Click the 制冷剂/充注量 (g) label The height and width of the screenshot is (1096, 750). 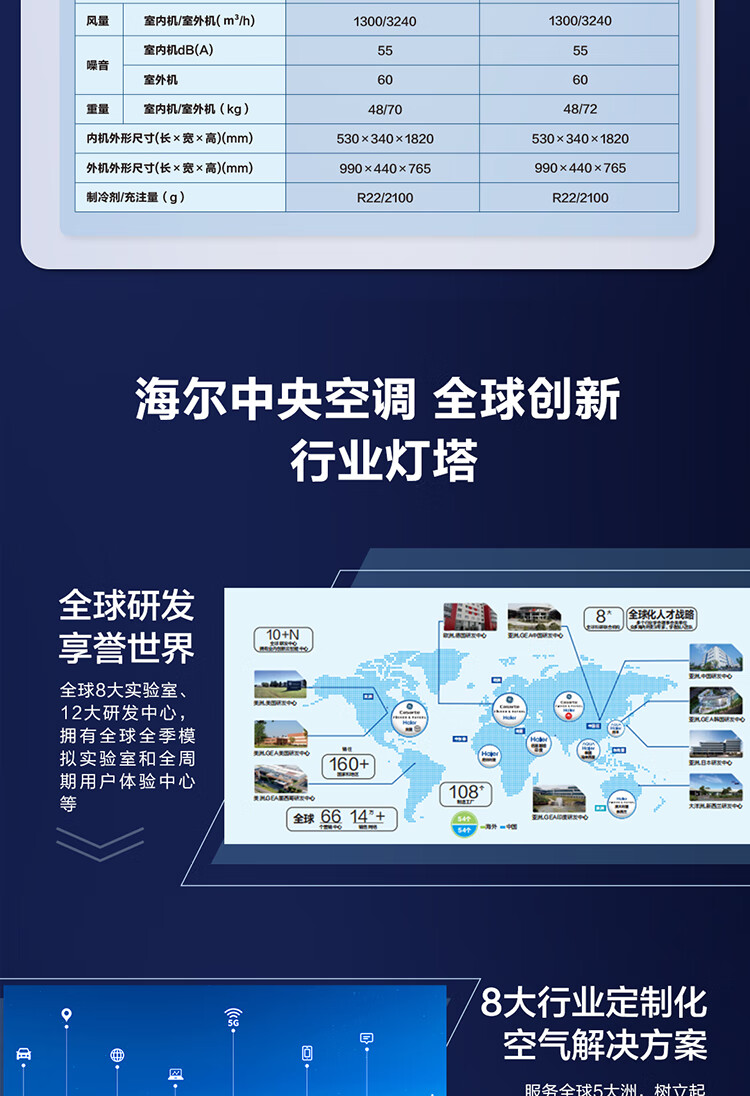136,197
